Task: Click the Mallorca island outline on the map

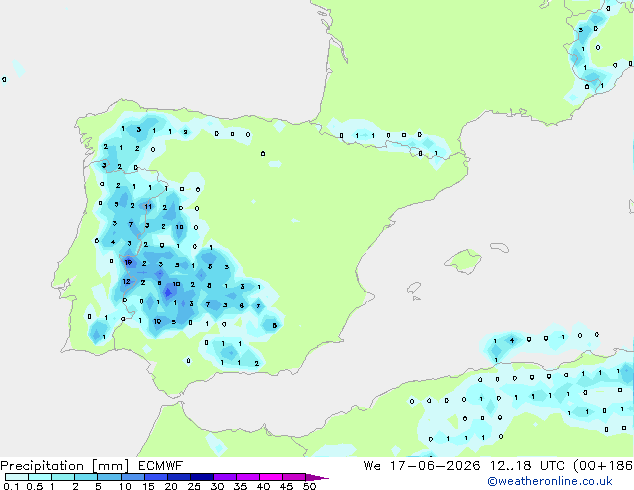Action: 463,261
